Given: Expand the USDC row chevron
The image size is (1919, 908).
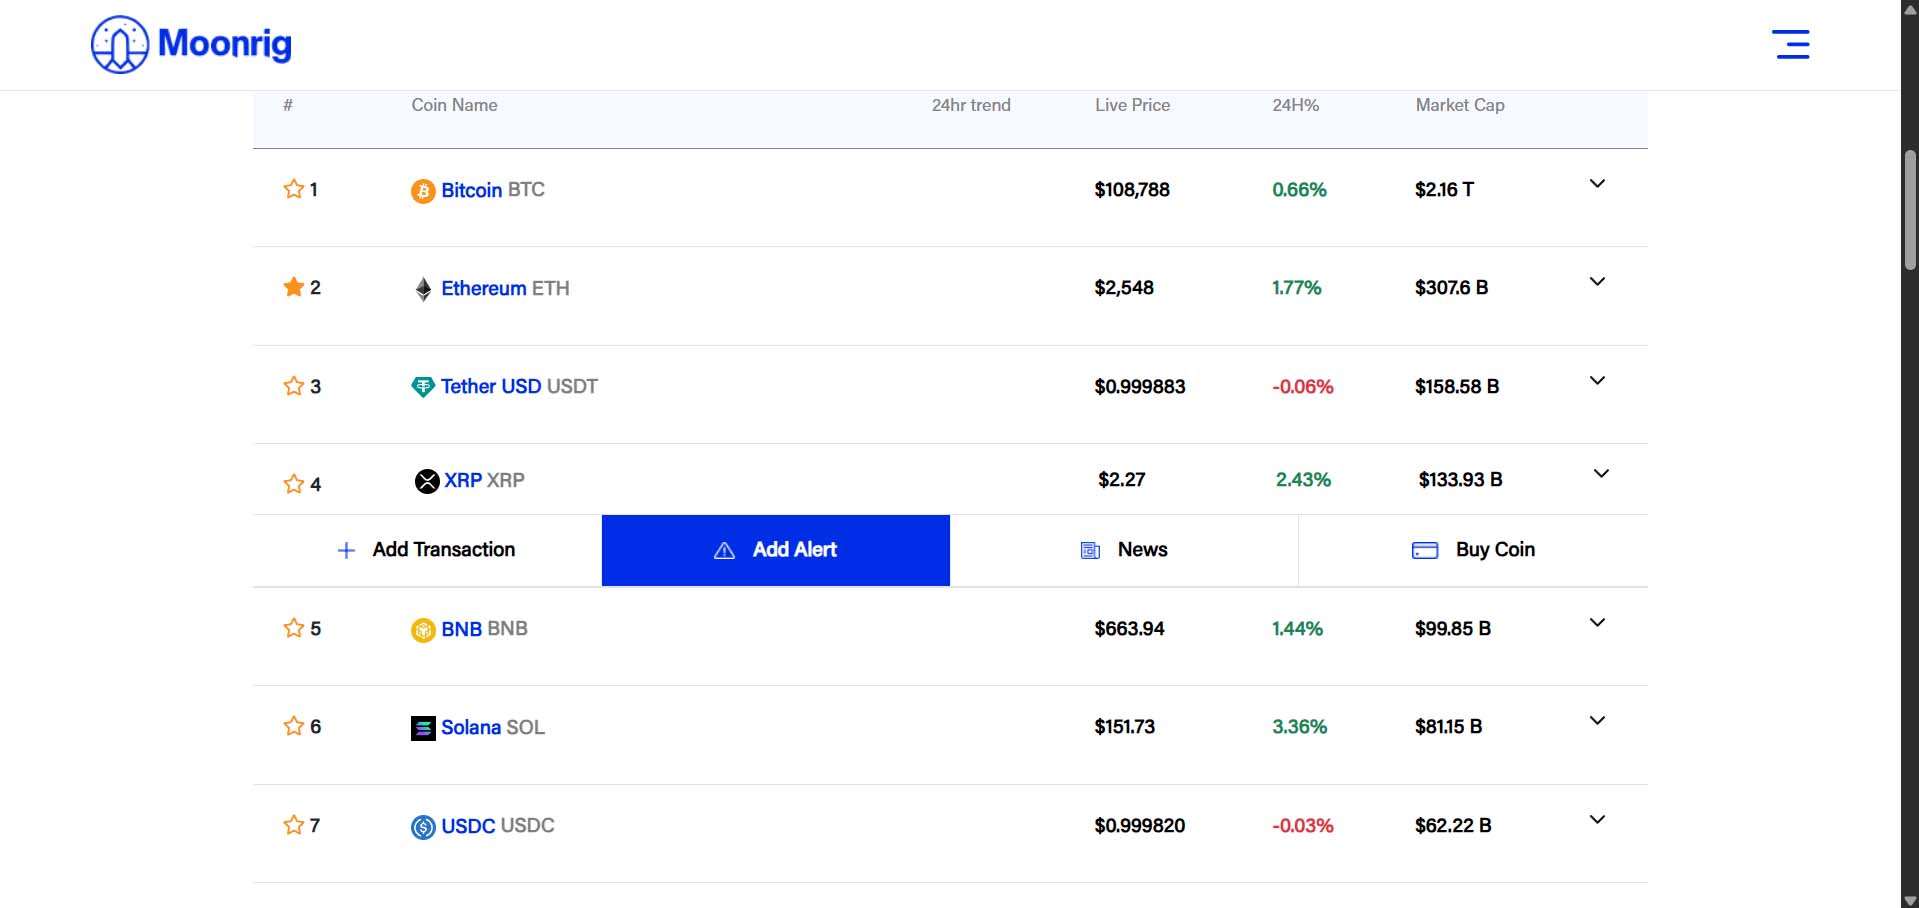Looking at the screenshot, I should point(1597,820).
